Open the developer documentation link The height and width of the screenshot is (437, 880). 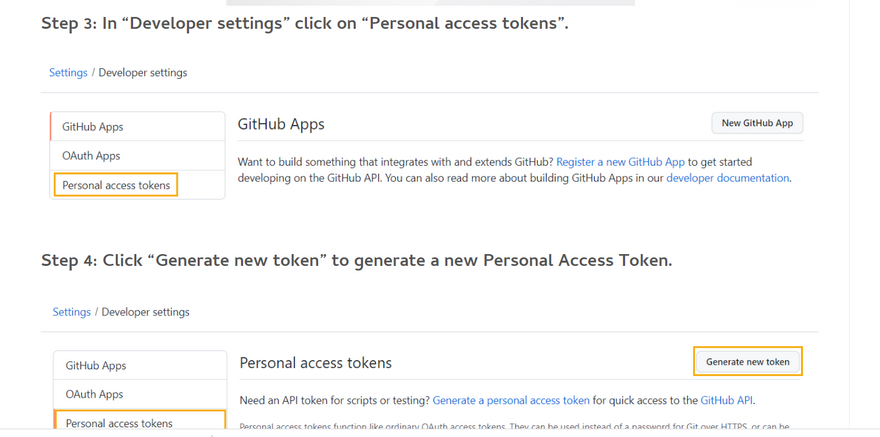pos(727,178)
